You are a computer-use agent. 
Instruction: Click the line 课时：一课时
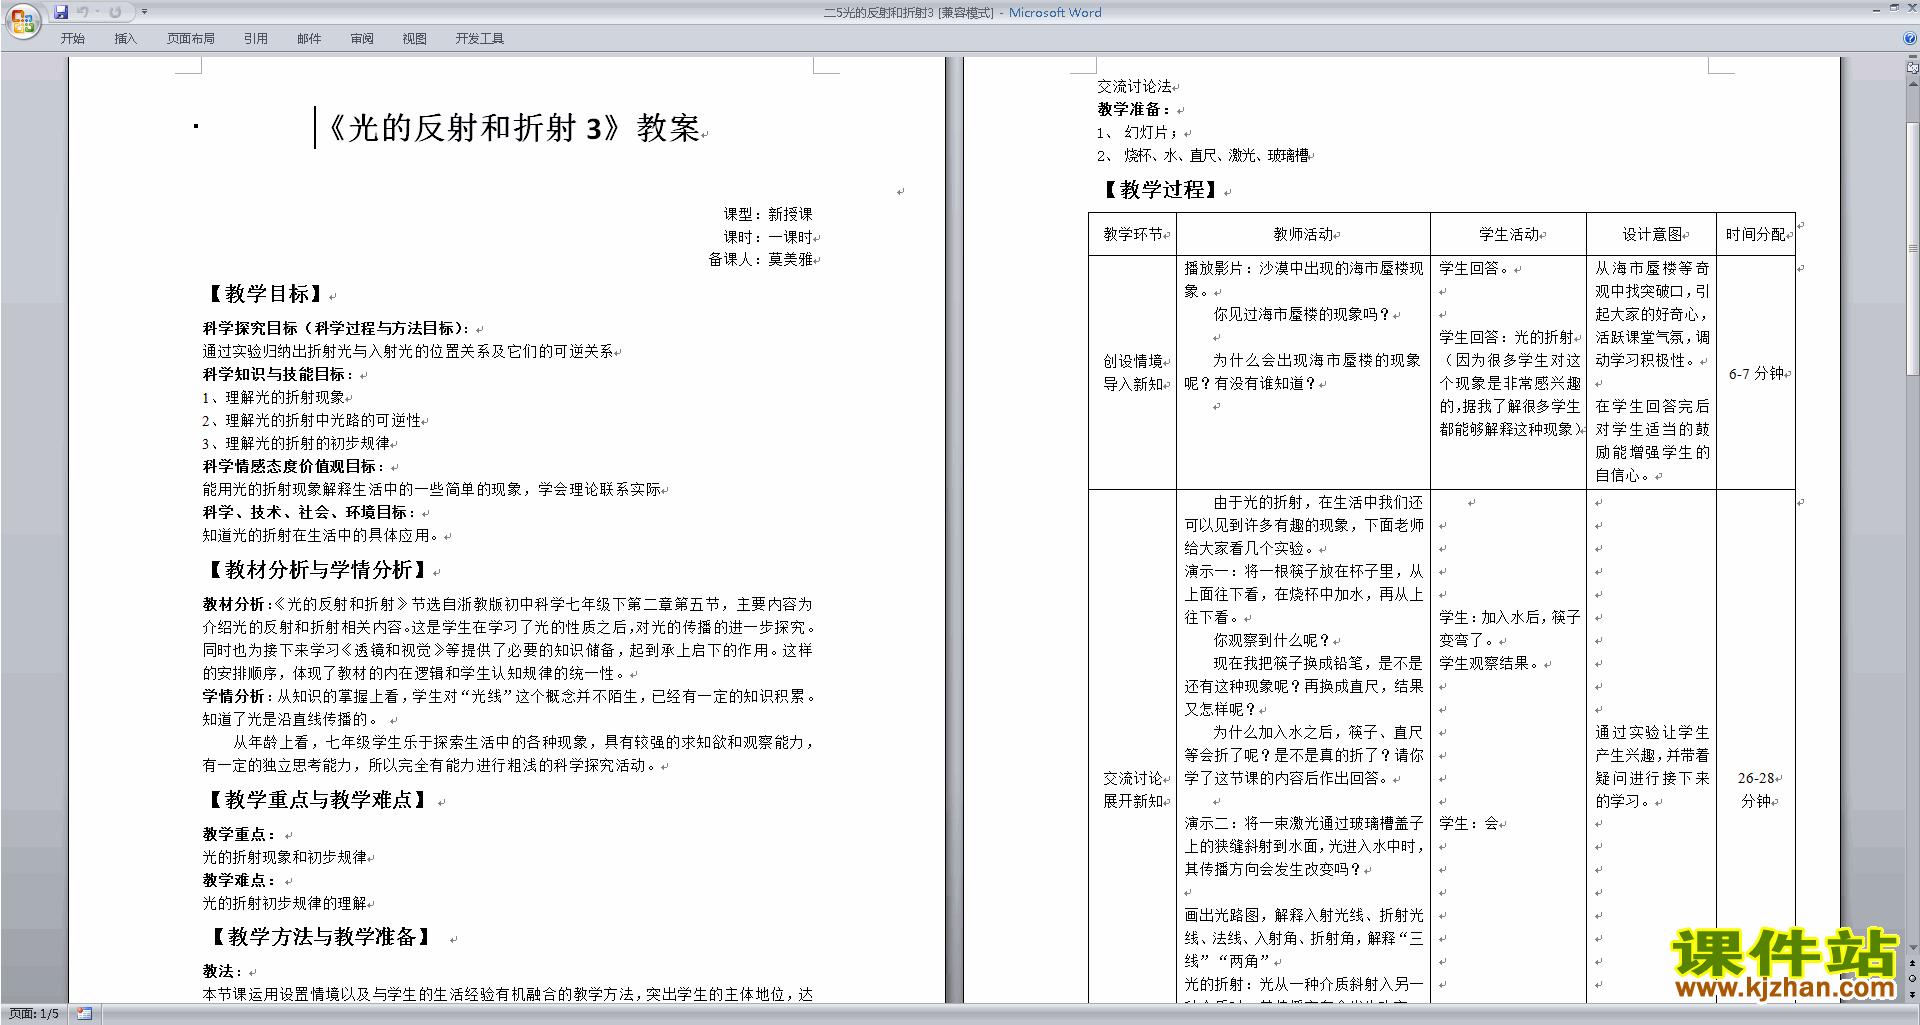coord(768,237)
